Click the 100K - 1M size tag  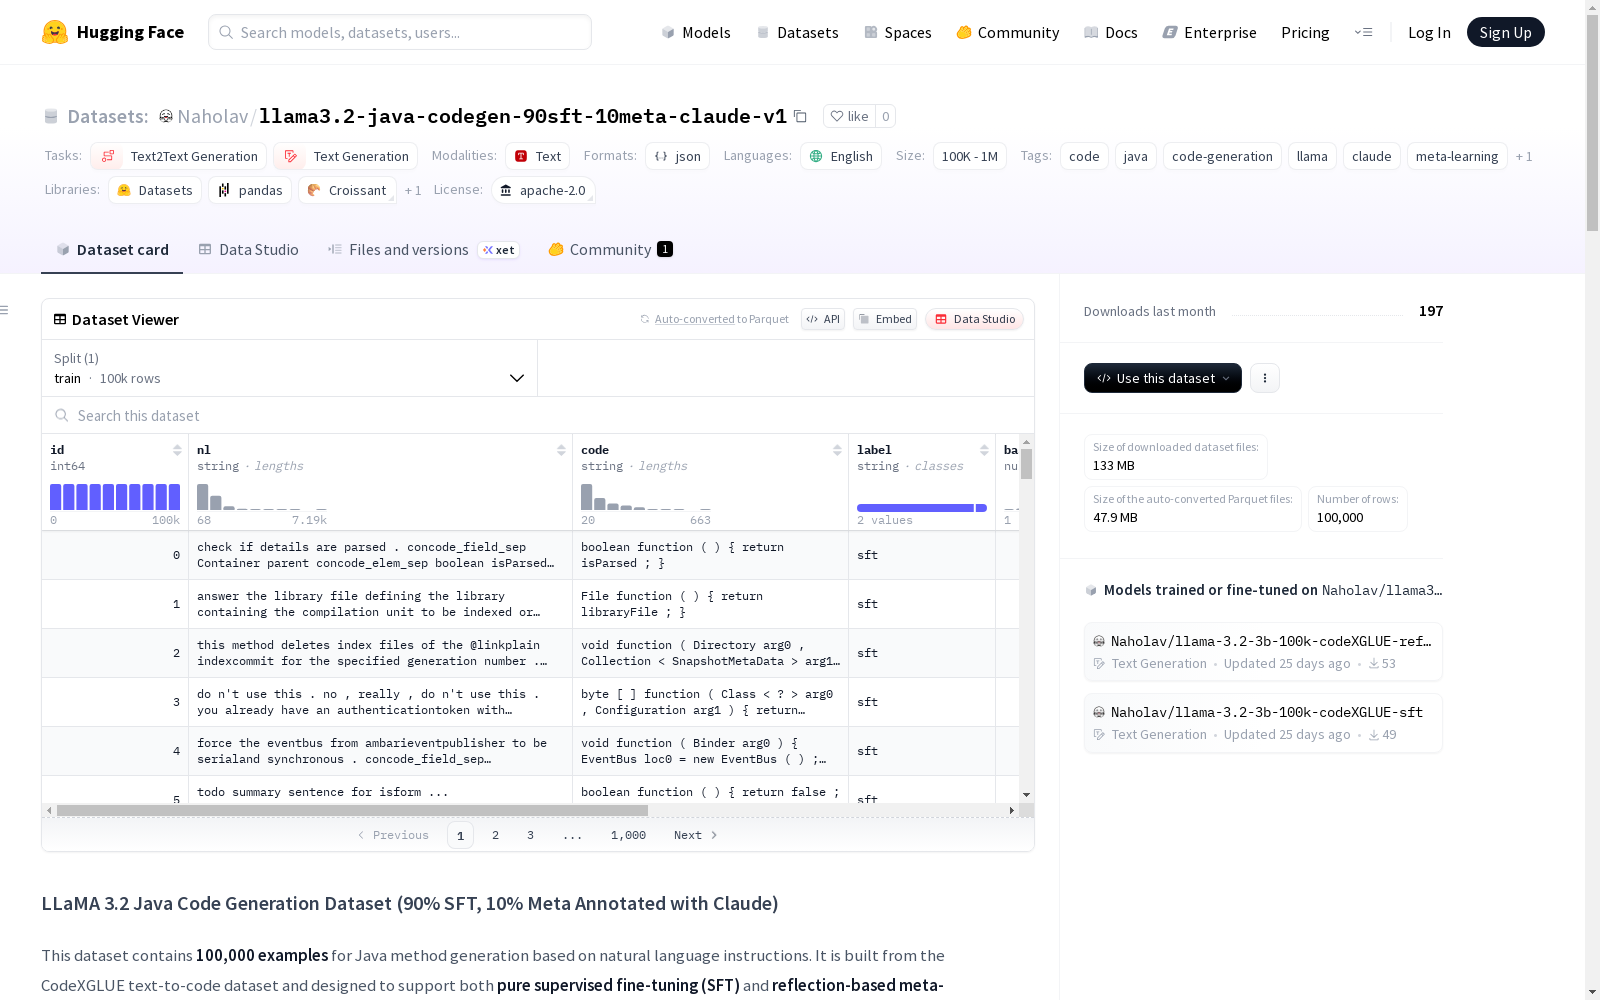970,156
